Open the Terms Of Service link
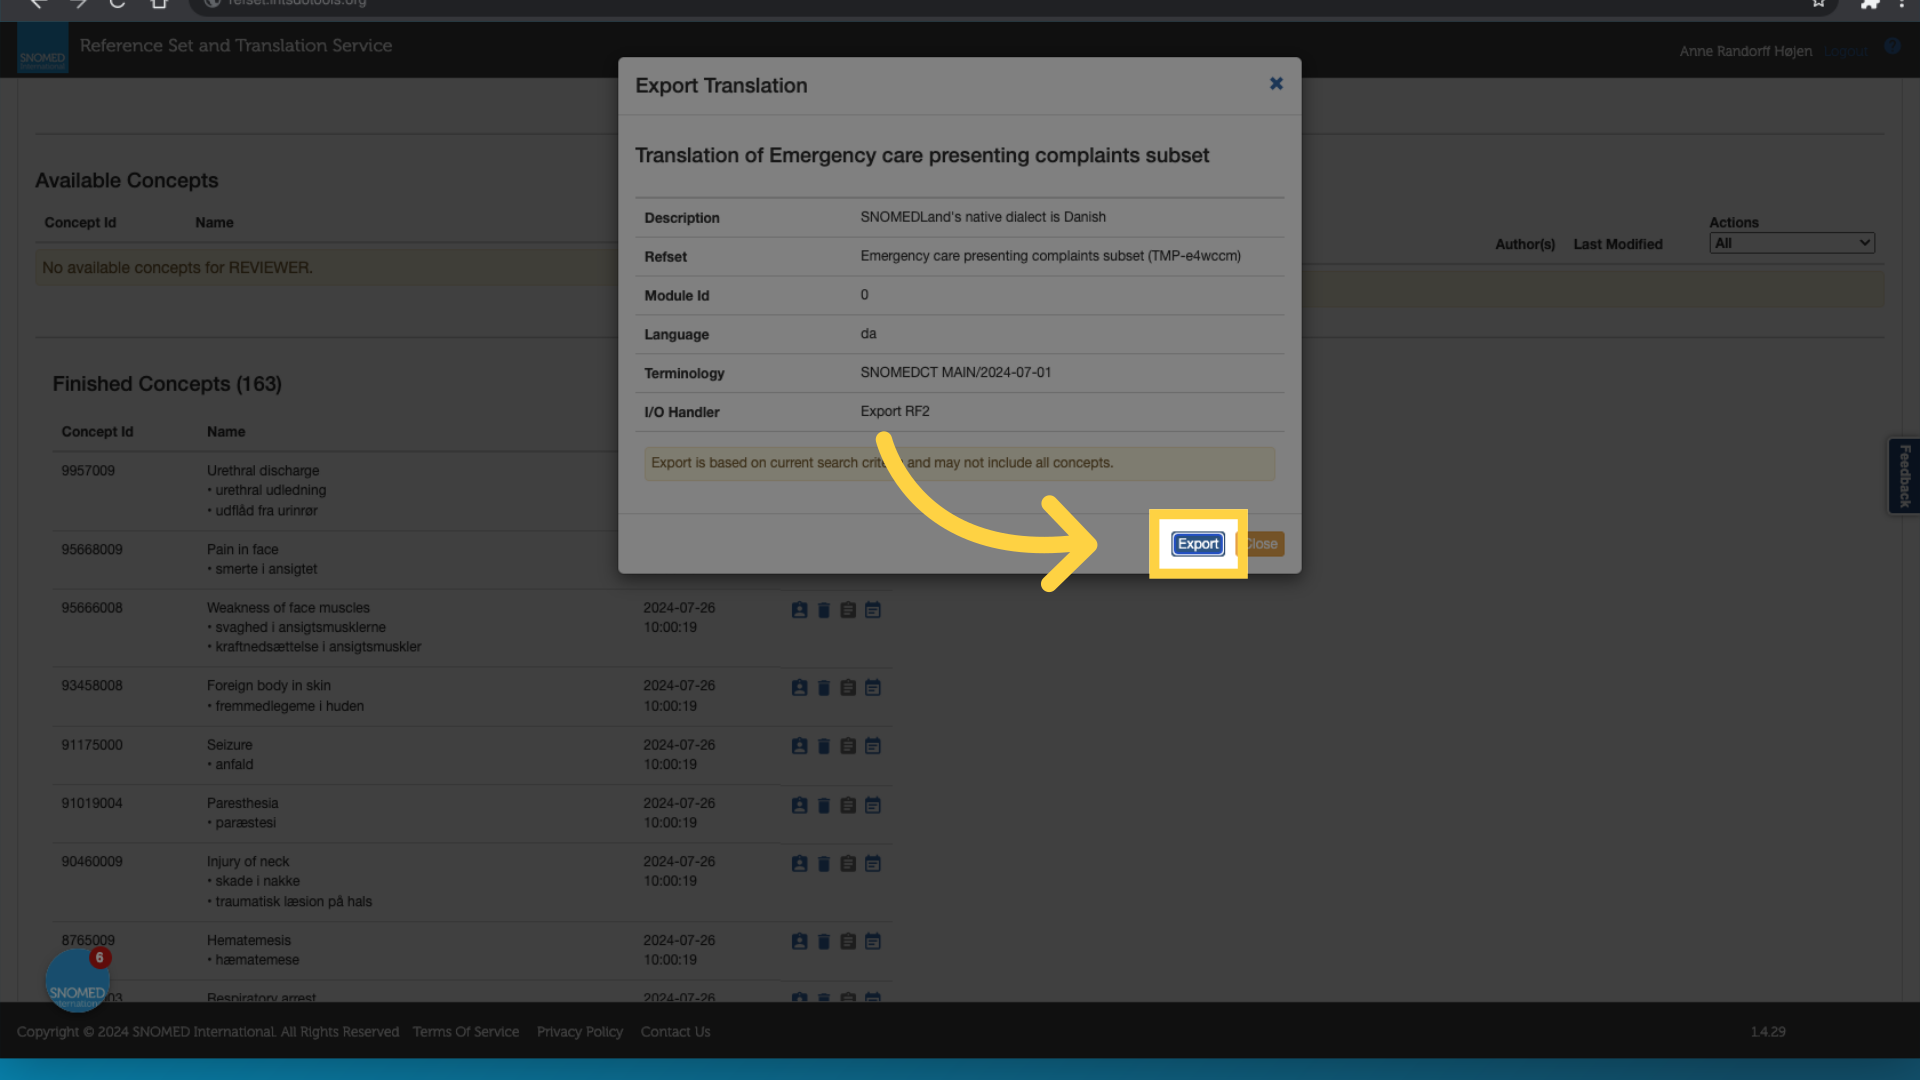Screen dimensions: 1920x1080 [x=466, y=1032]
